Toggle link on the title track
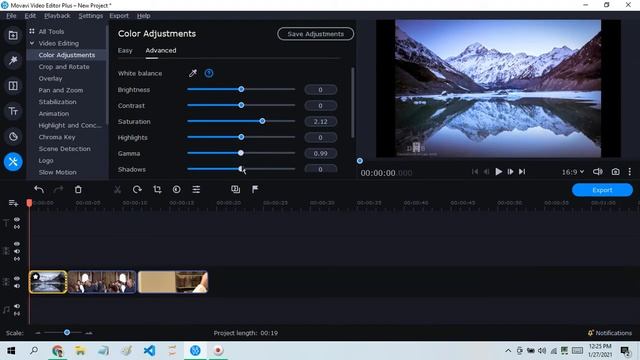This screenshot has width=640, height=360. point(17,227)
